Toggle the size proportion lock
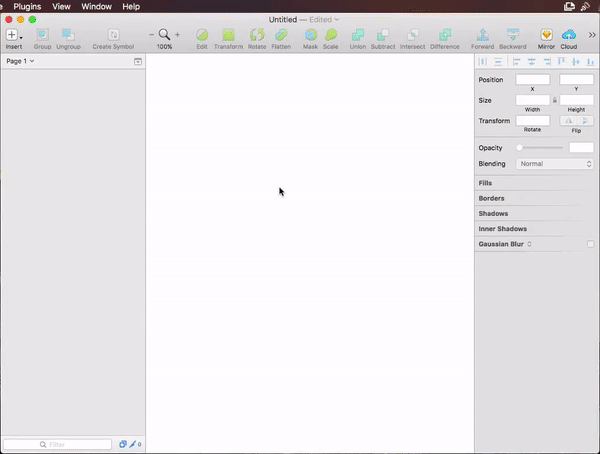600x454 pixels. 555,100
